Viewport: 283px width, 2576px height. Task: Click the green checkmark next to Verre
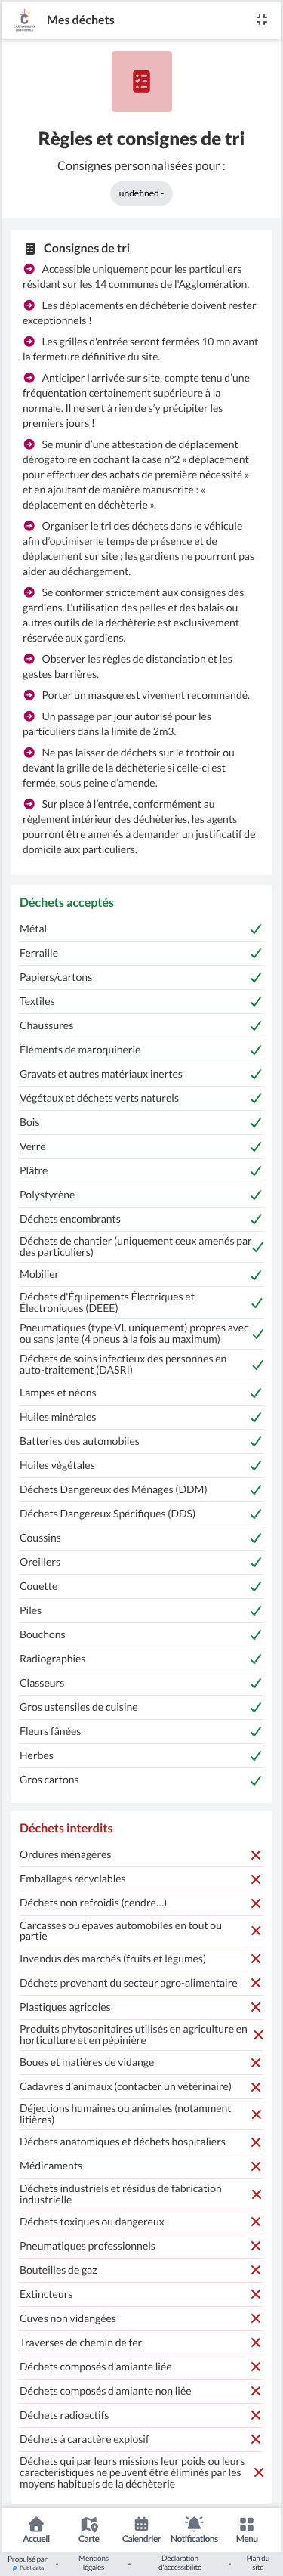(x=256, y=1147)
